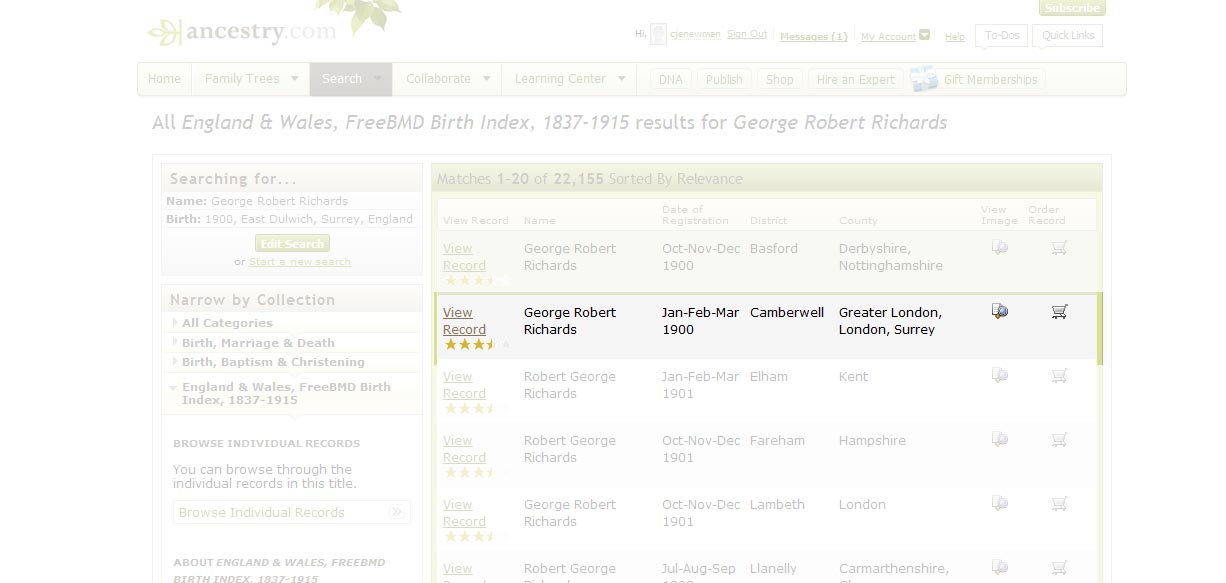Click the Sign Out link
This screenshot has height=583, width=1226.
point(747,34)
